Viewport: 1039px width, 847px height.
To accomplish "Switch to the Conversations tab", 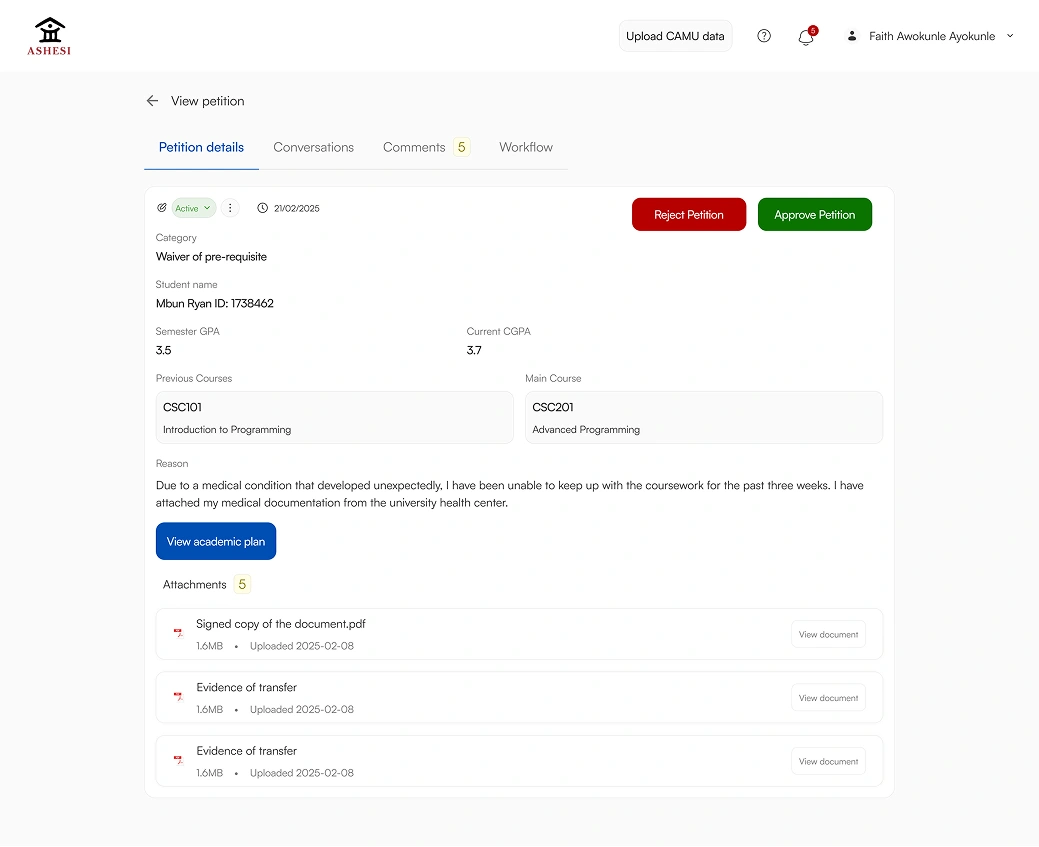I will point(313,147).
